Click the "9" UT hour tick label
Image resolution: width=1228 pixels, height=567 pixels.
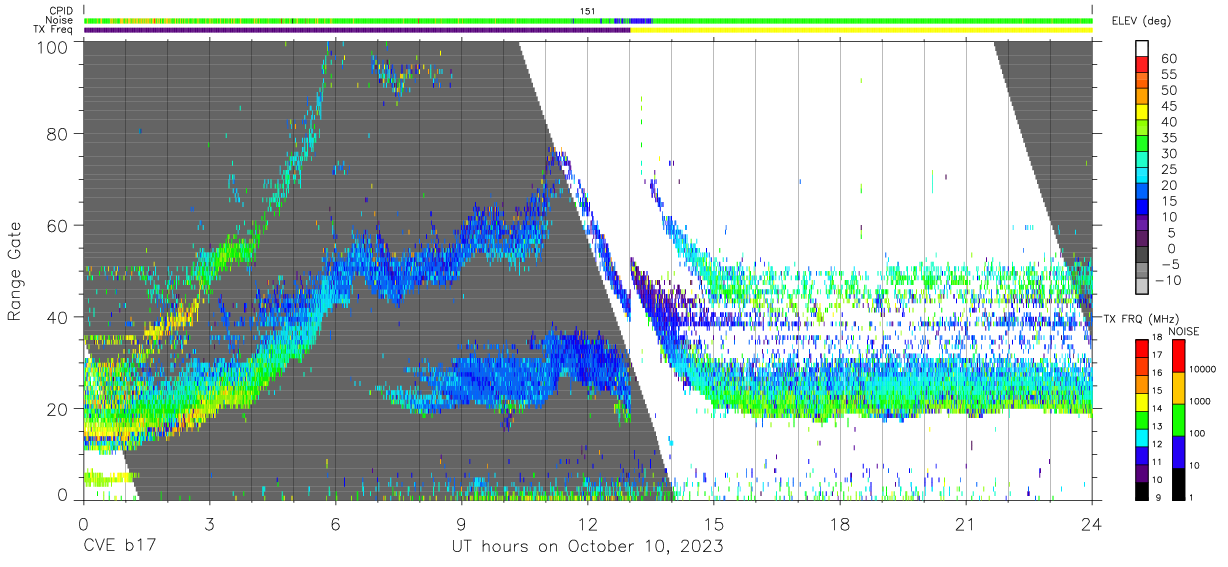pyautogui.click(x=461, y=524)
